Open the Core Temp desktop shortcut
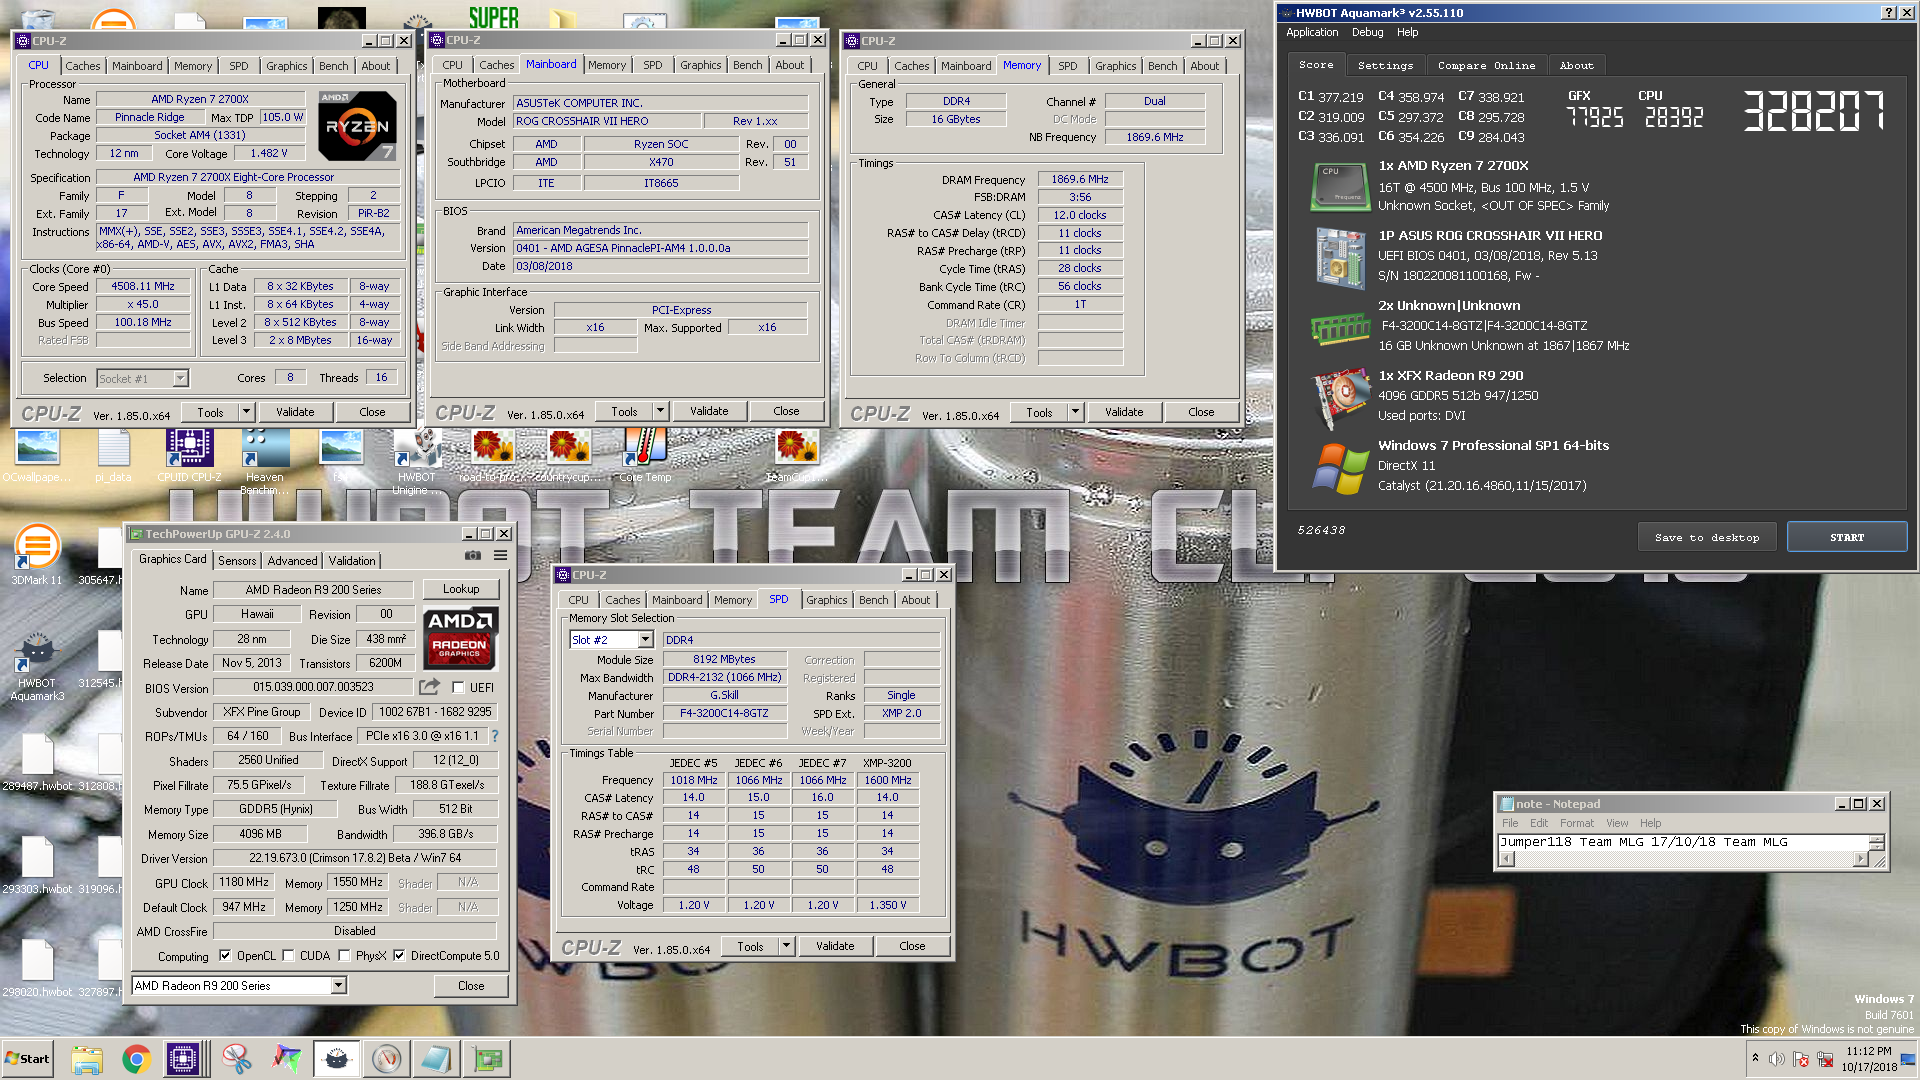This screenshot has height=1080, width=1920. tap(645, 456)
